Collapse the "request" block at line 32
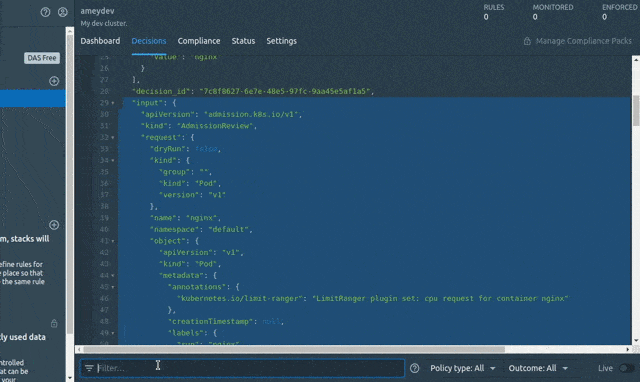Screen dimensions: 640x382 coord(113,138)
